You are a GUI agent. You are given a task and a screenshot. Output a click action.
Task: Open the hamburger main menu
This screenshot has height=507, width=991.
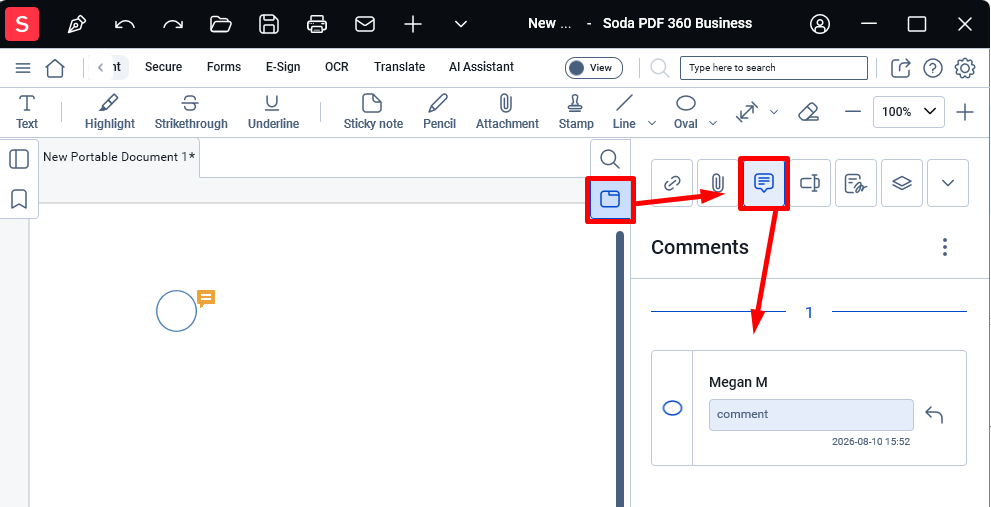[x=23, y=68]
